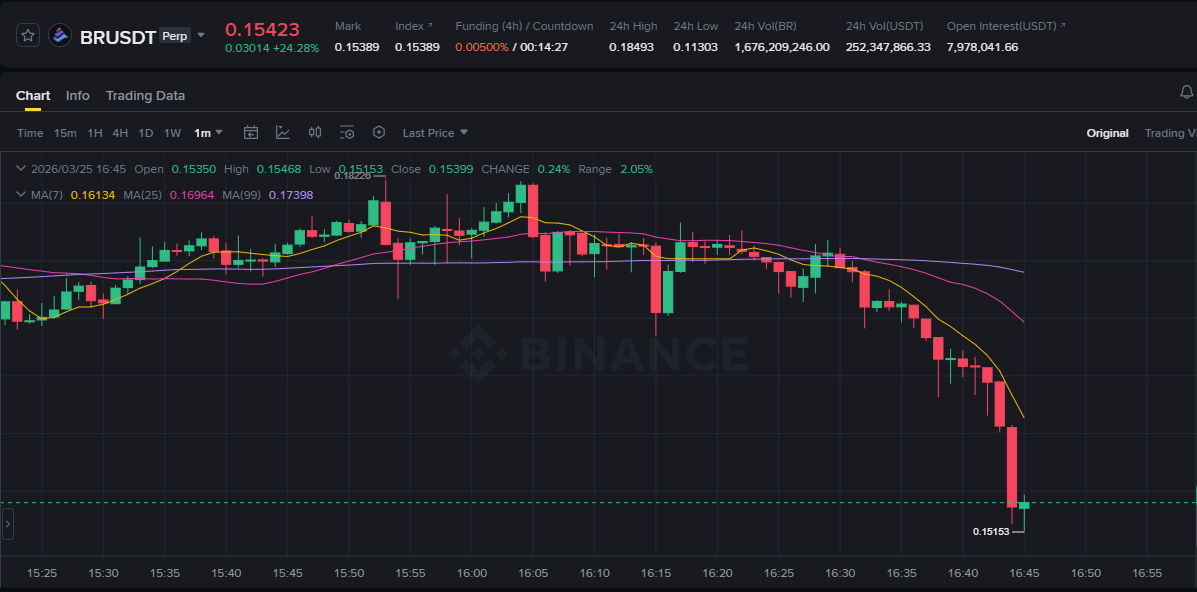This screenshot has width=1197, height=592.
Task: Open the chart display settings icon
Action: [347, 133]
